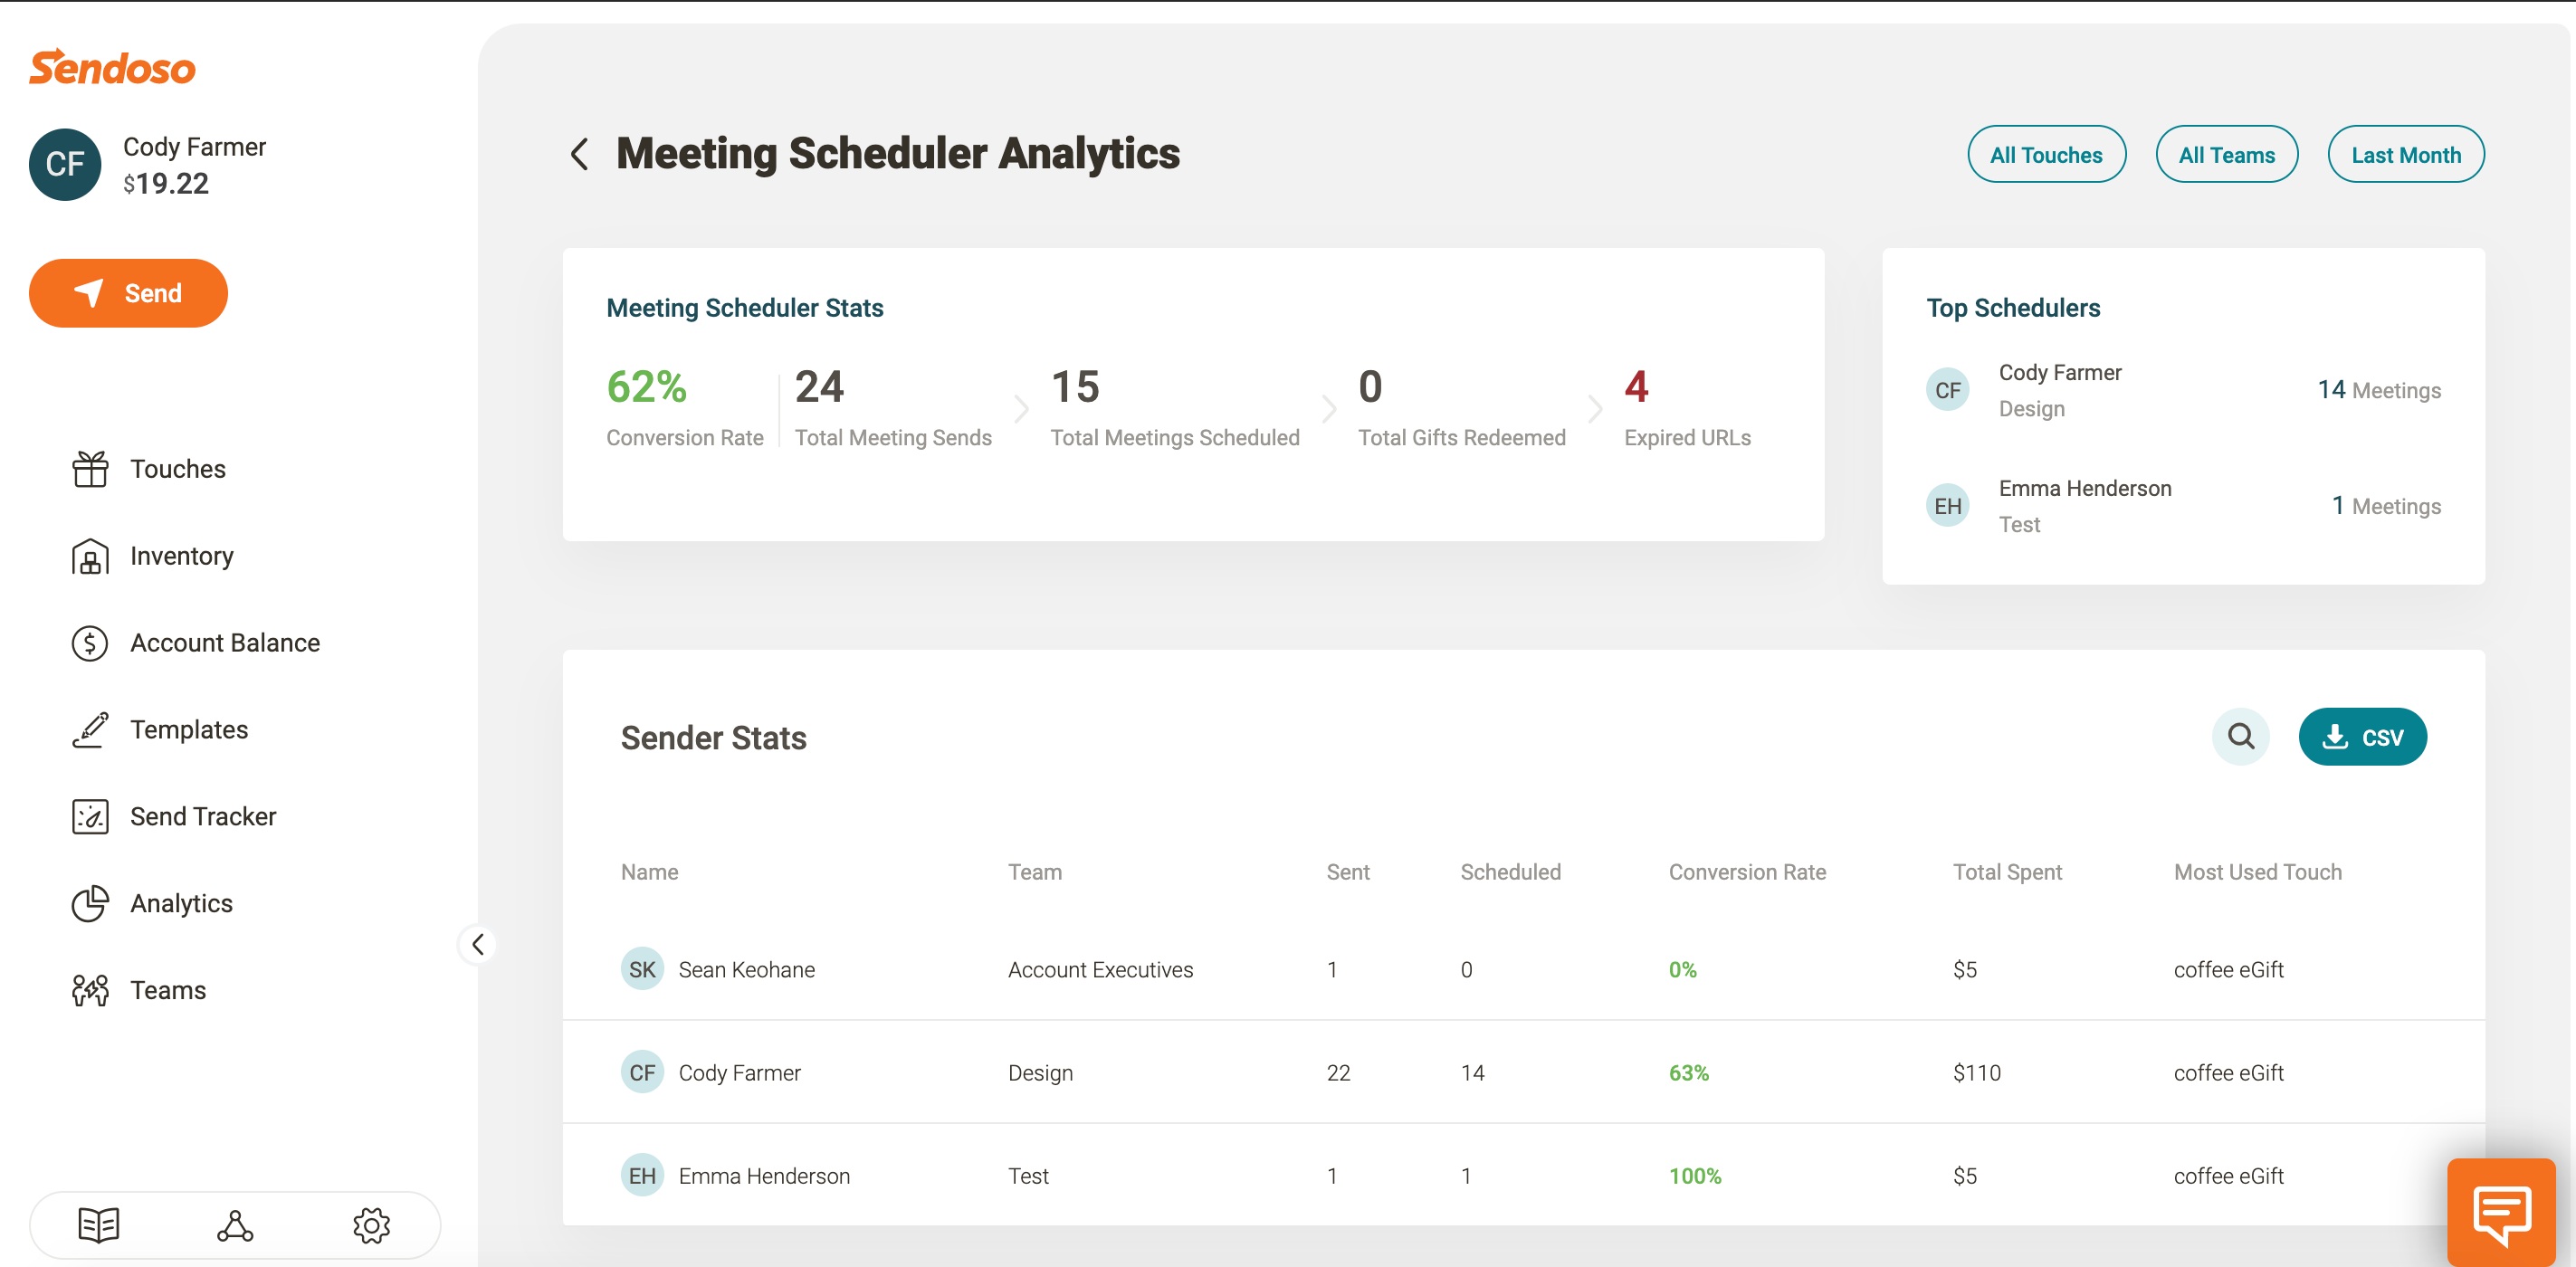This screenshot has width=2576, height=1267.
Task: Click the book icon in bottom bar
Action: click(x=99, y=1224)
